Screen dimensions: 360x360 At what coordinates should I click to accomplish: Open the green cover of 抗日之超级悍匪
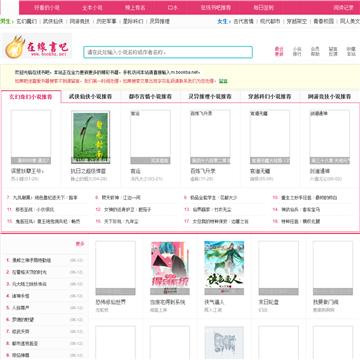pyautogui.click(x=91, y=137)
